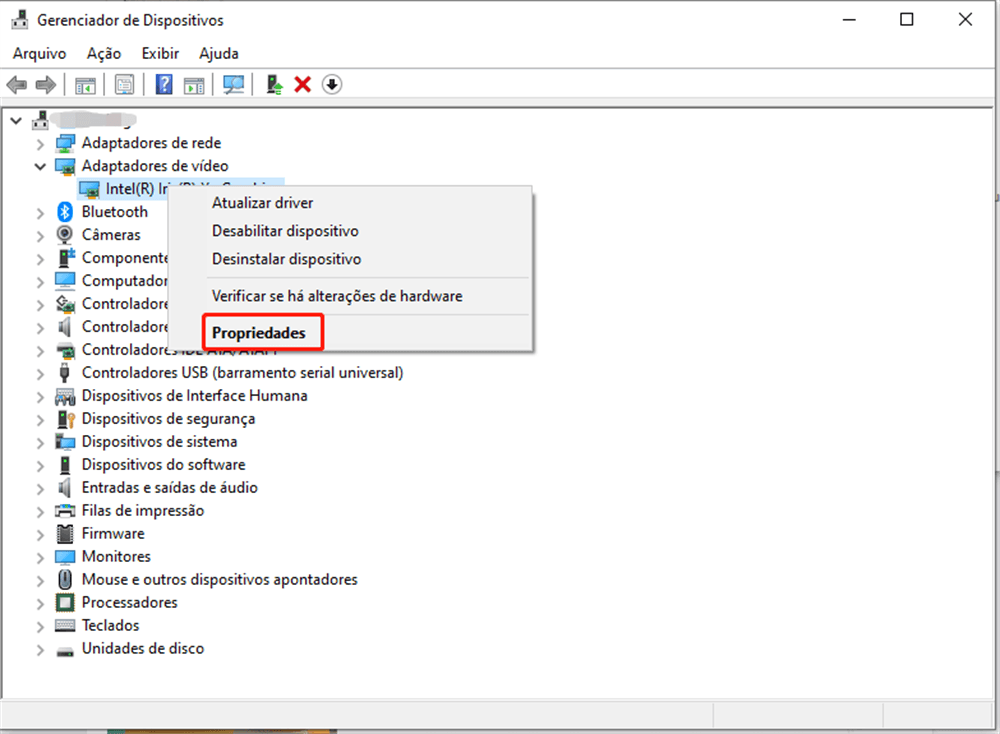Open the Exibir menu
Image resolution: width=1000 pixels, height=734 pixels.
pos(159,53)
